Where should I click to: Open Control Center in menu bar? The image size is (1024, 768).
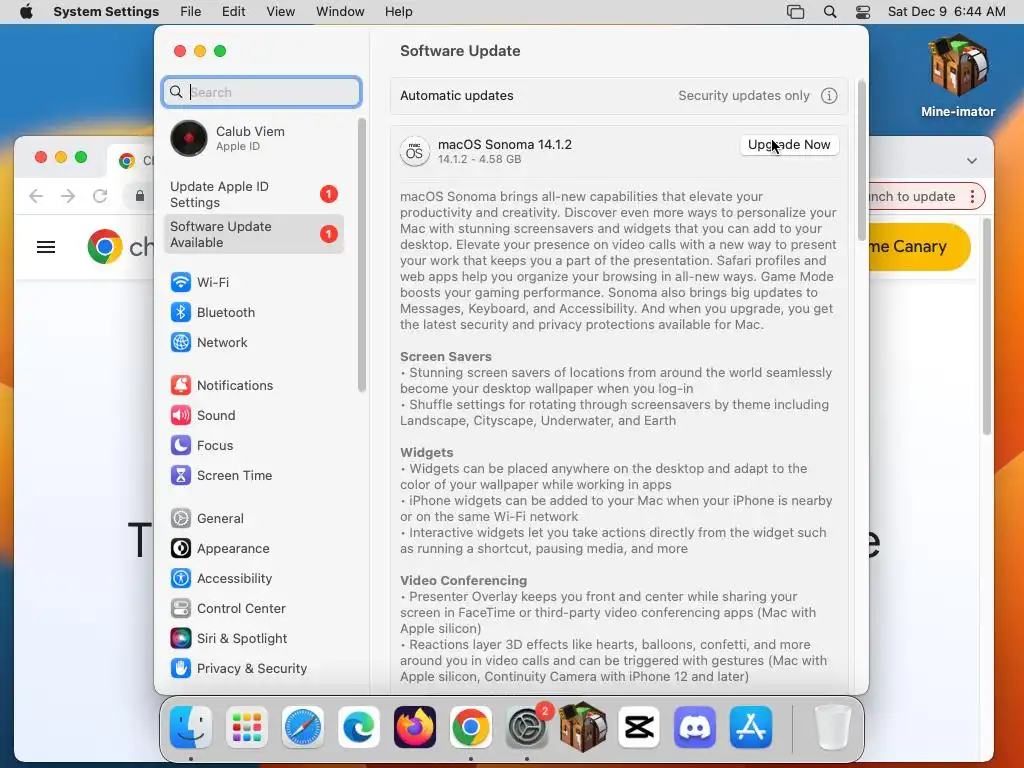tap(863, 12)
